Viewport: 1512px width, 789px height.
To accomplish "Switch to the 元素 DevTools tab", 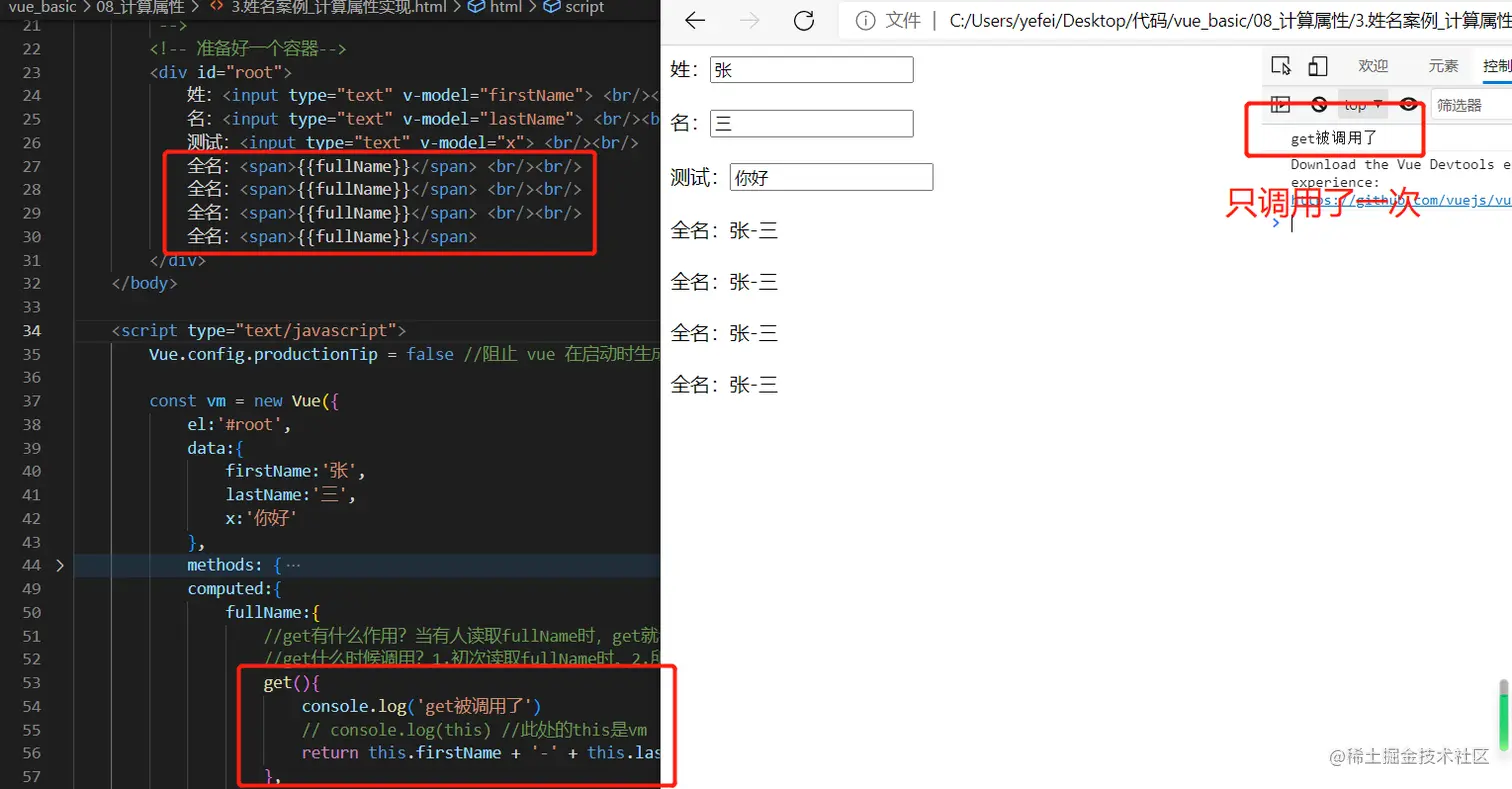I will (1443, 66).
